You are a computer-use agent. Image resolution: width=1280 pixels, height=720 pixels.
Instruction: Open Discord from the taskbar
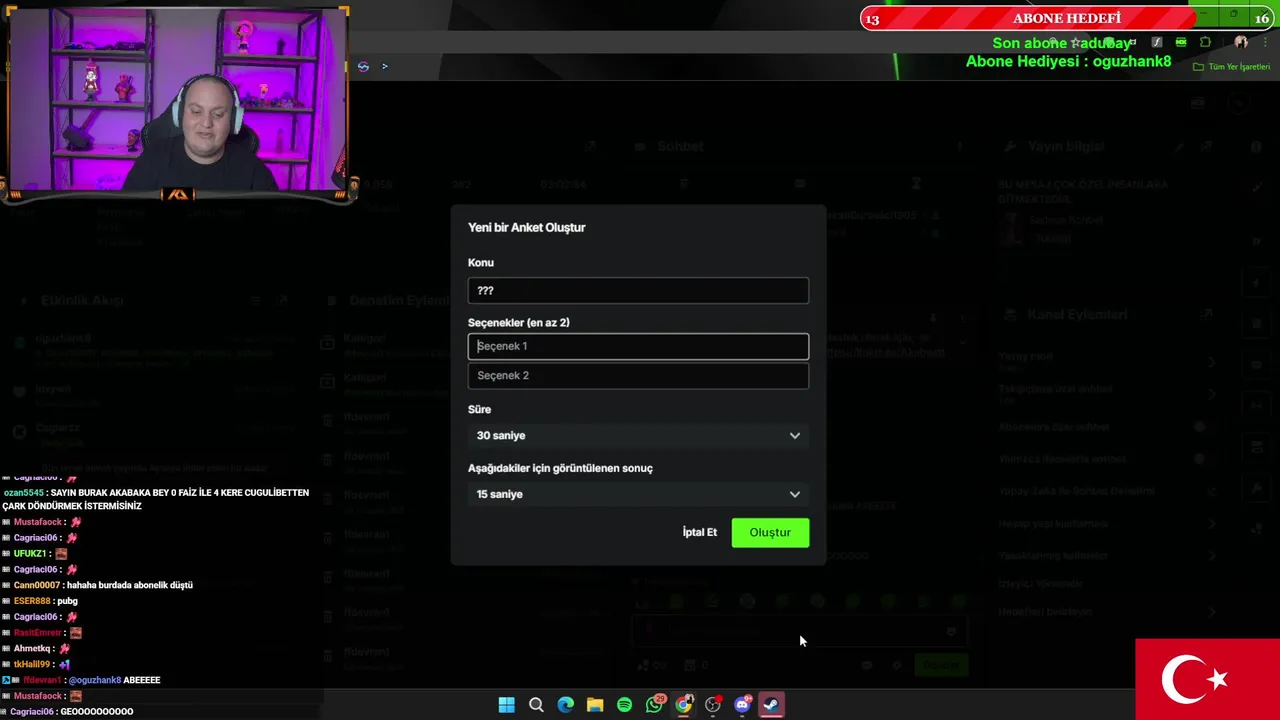point(742,705)
